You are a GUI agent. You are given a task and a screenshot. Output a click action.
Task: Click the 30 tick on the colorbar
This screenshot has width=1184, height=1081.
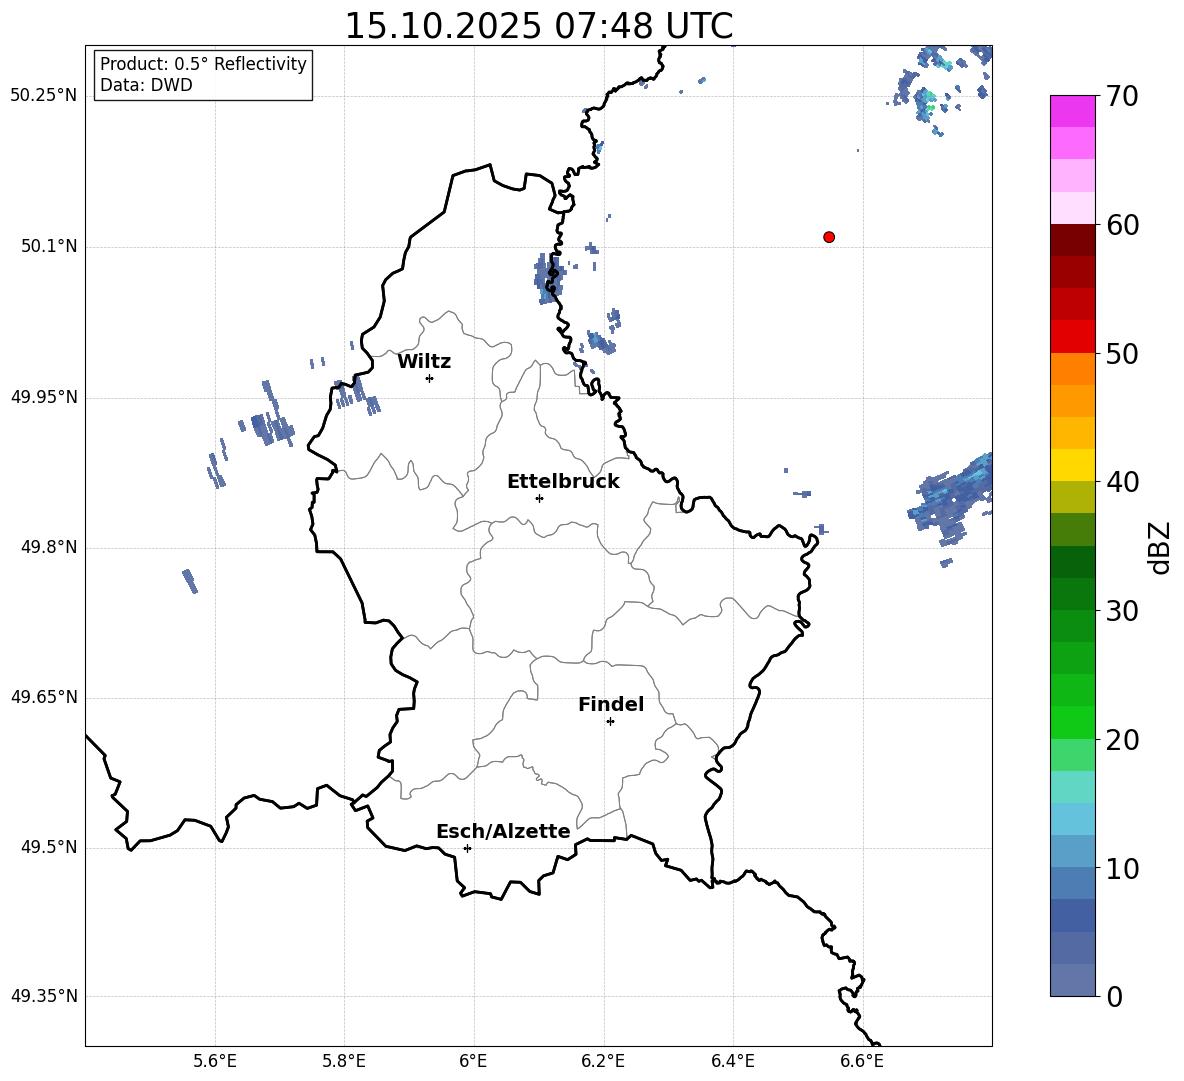point(1122,611)
